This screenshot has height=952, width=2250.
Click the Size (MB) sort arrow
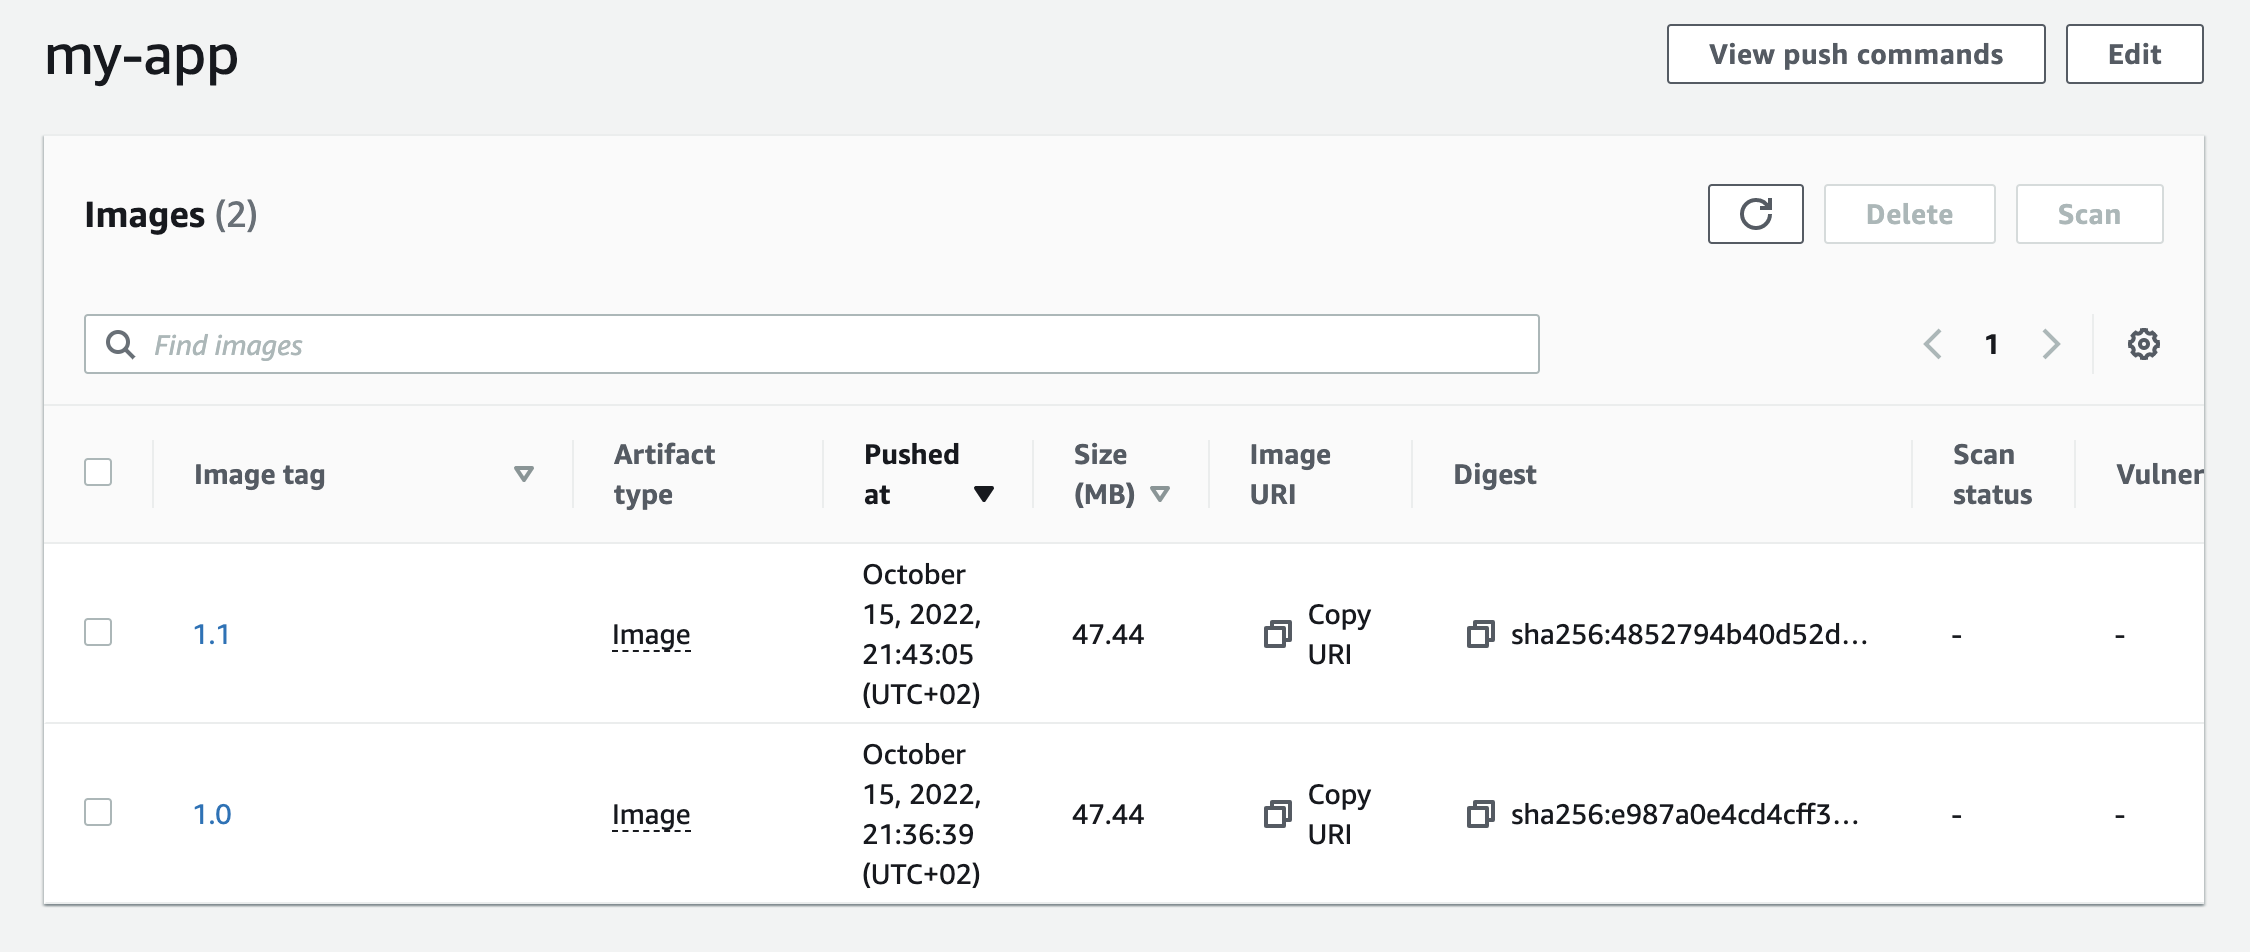coord(1161,493)
